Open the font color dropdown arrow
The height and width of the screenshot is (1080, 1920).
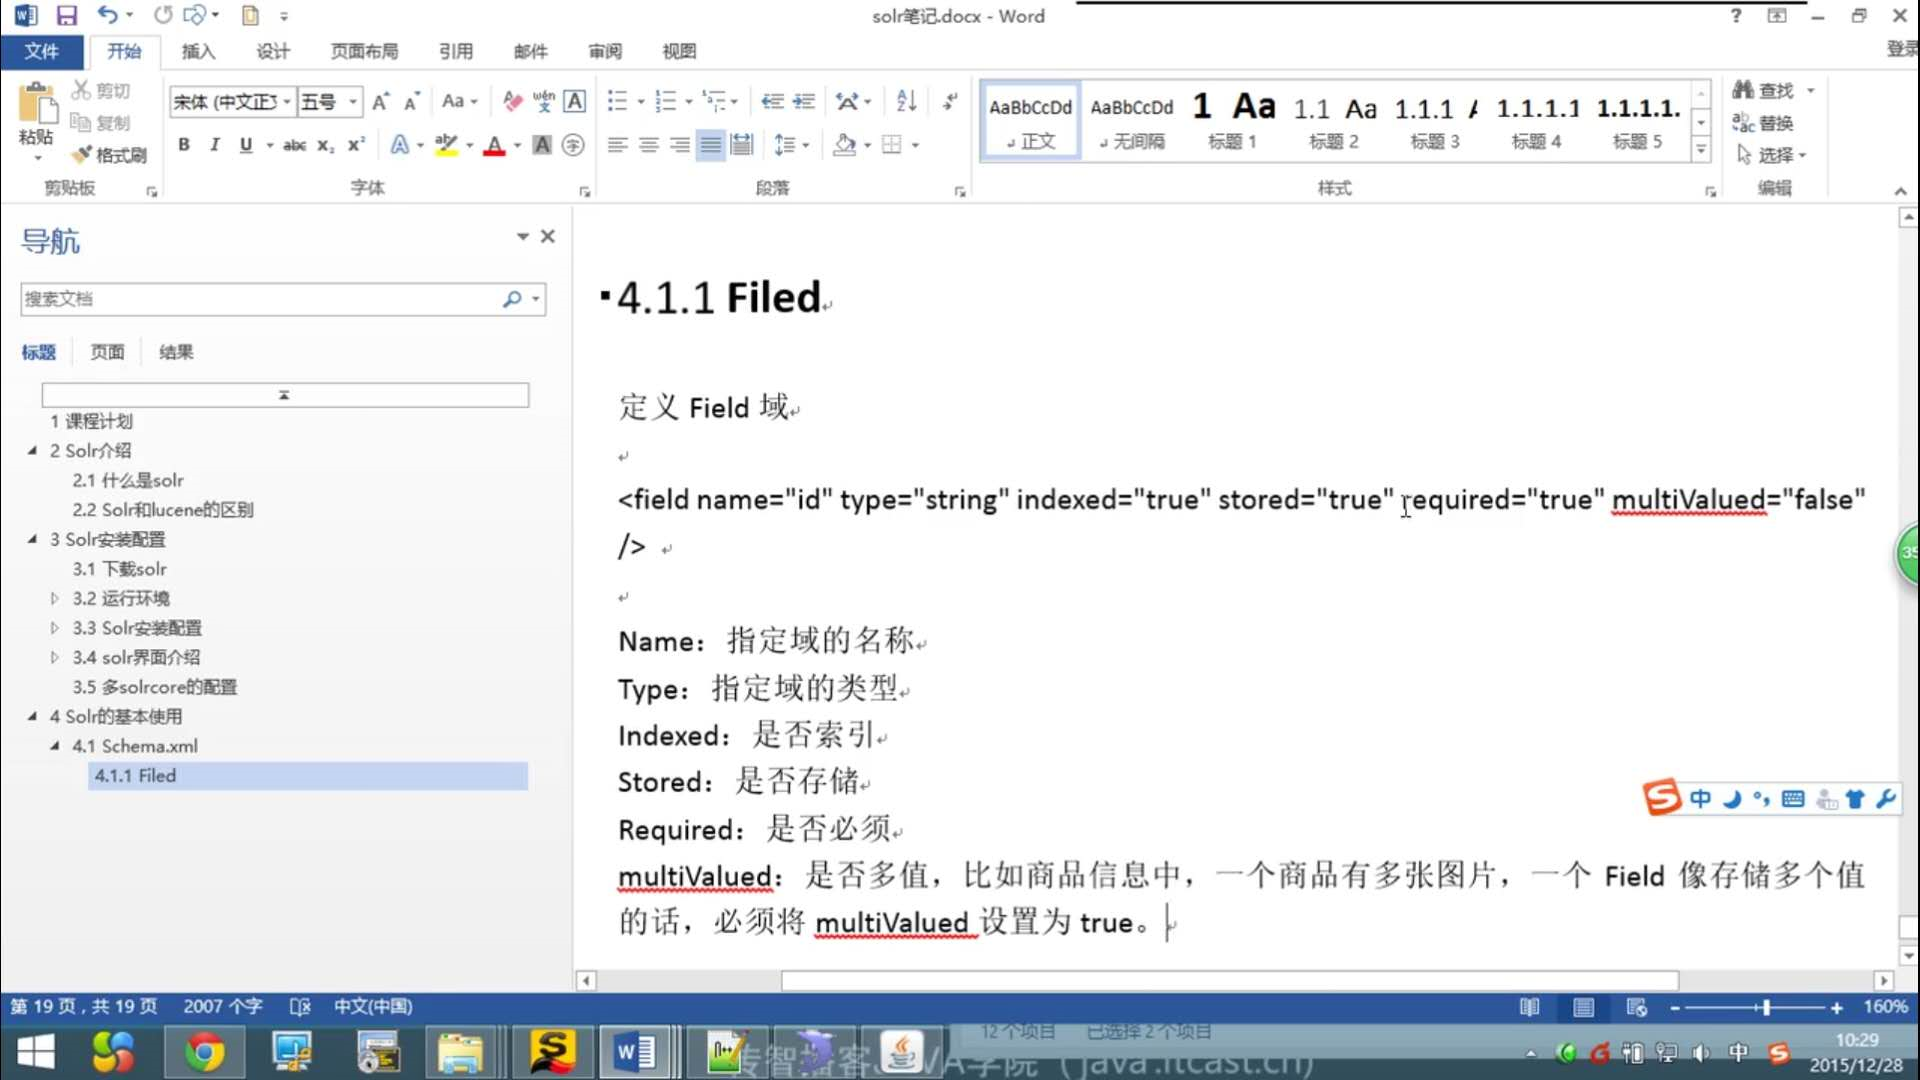coord(517,145)
